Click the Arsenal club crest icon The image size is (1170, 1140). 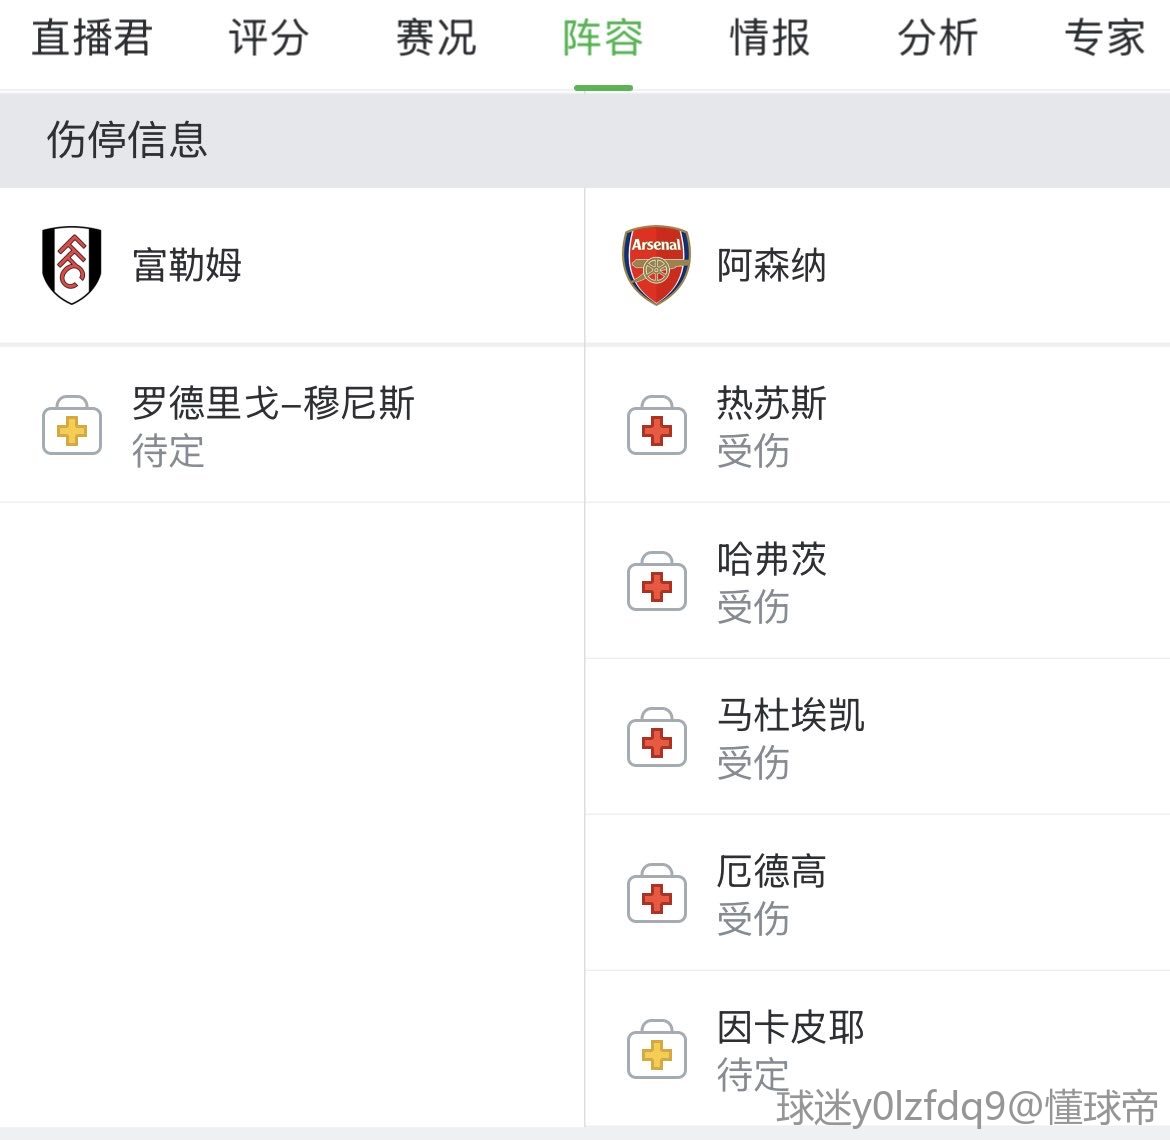coord(656,265)
